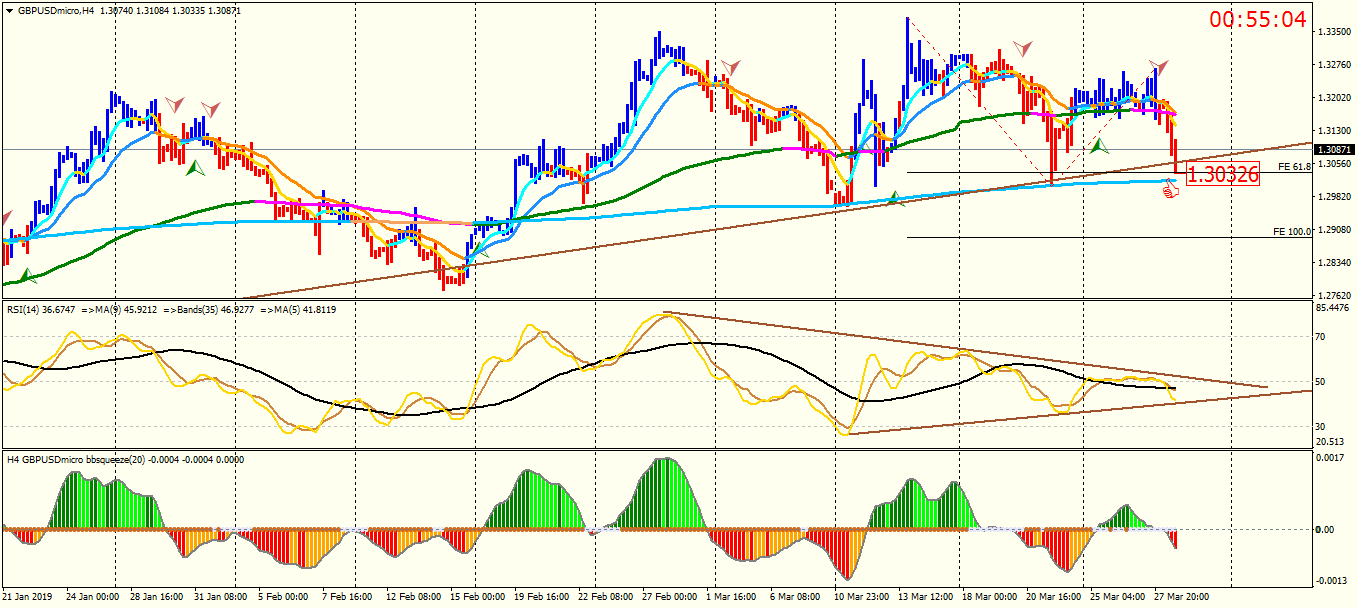Select the red sell arrow above 27 Mar candles
Screen dimensions: 1358x608
(1158, 67)
